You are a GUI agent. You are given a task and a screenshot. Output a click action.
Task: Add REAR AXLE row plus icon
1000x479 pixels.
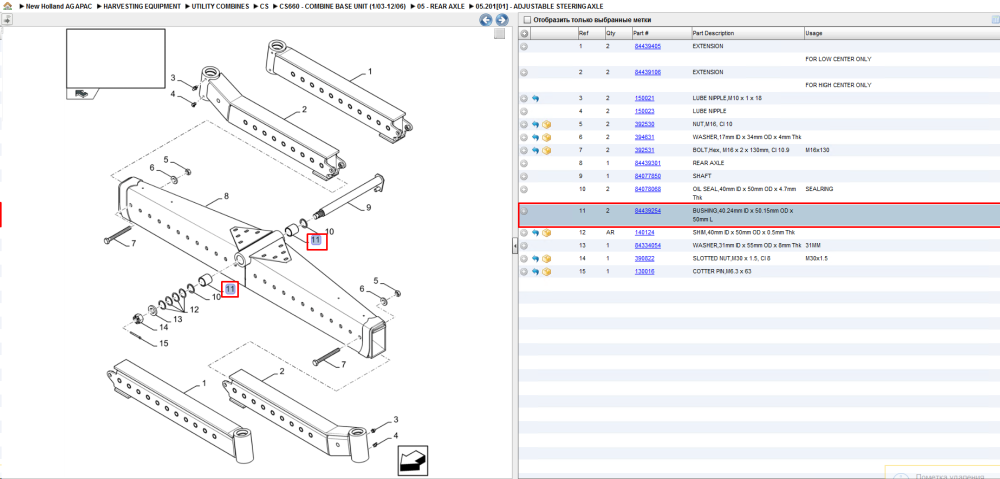(524, 163)
